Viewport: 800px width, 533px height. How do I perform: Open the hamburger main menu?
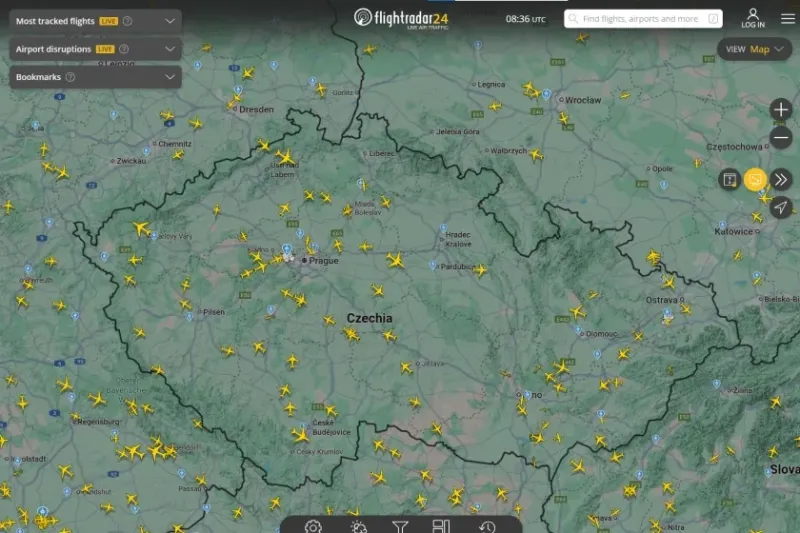point(788,19)
